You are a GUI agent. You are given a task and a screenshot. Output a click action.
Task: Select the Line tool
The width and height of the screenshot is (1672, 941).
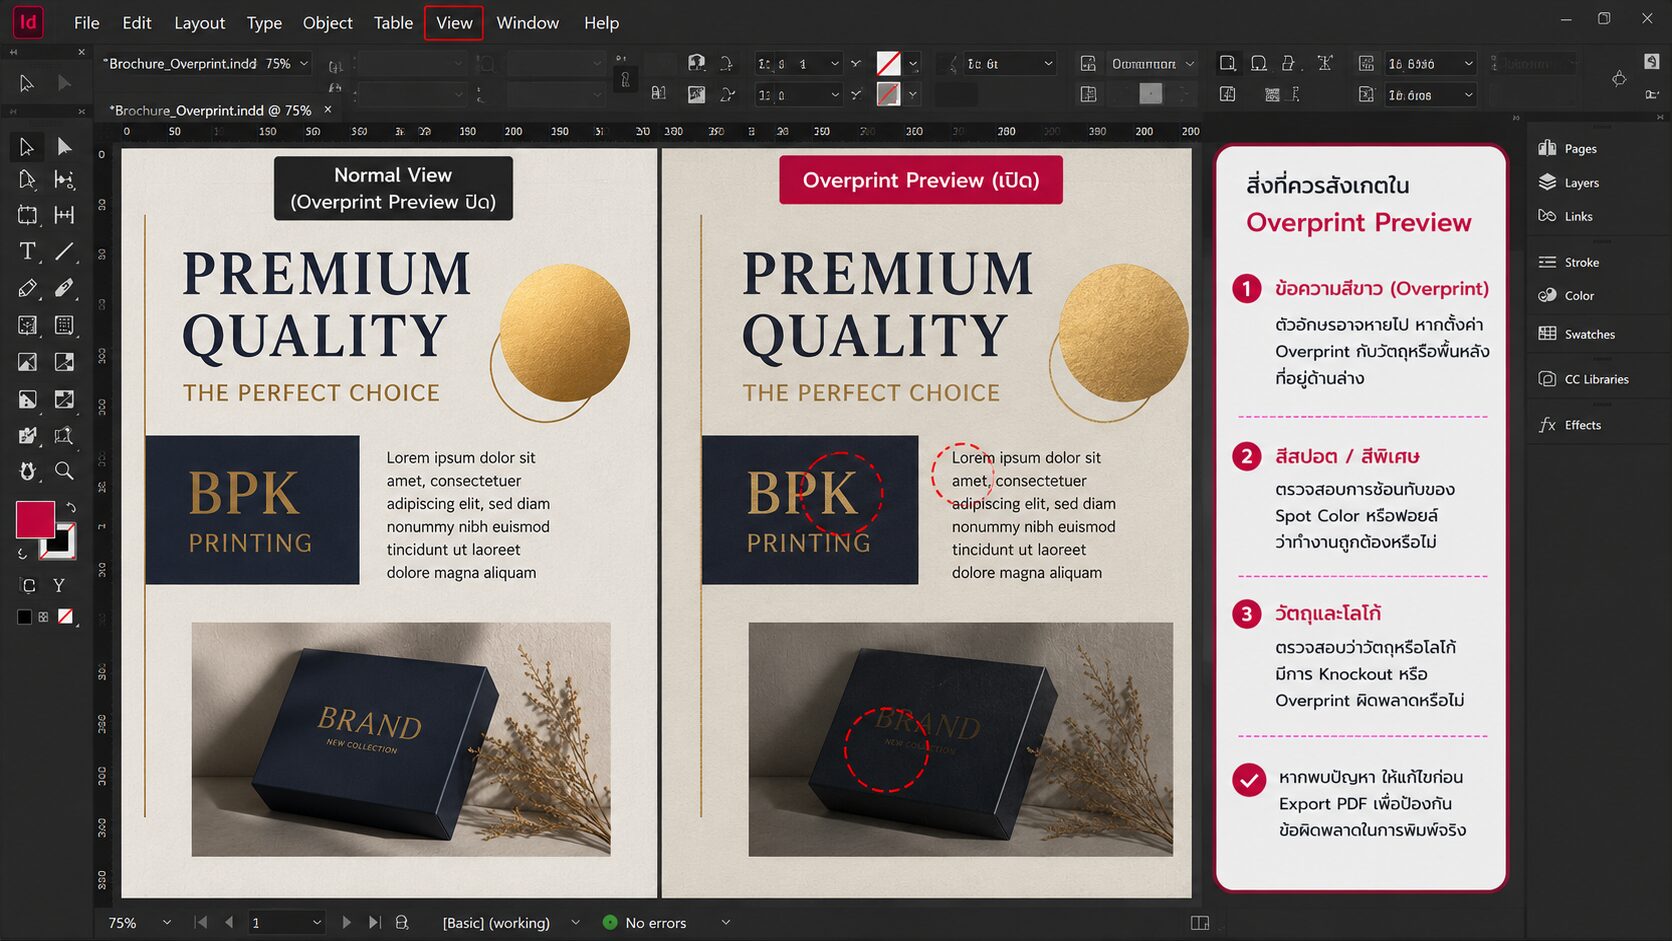(64, 251)
